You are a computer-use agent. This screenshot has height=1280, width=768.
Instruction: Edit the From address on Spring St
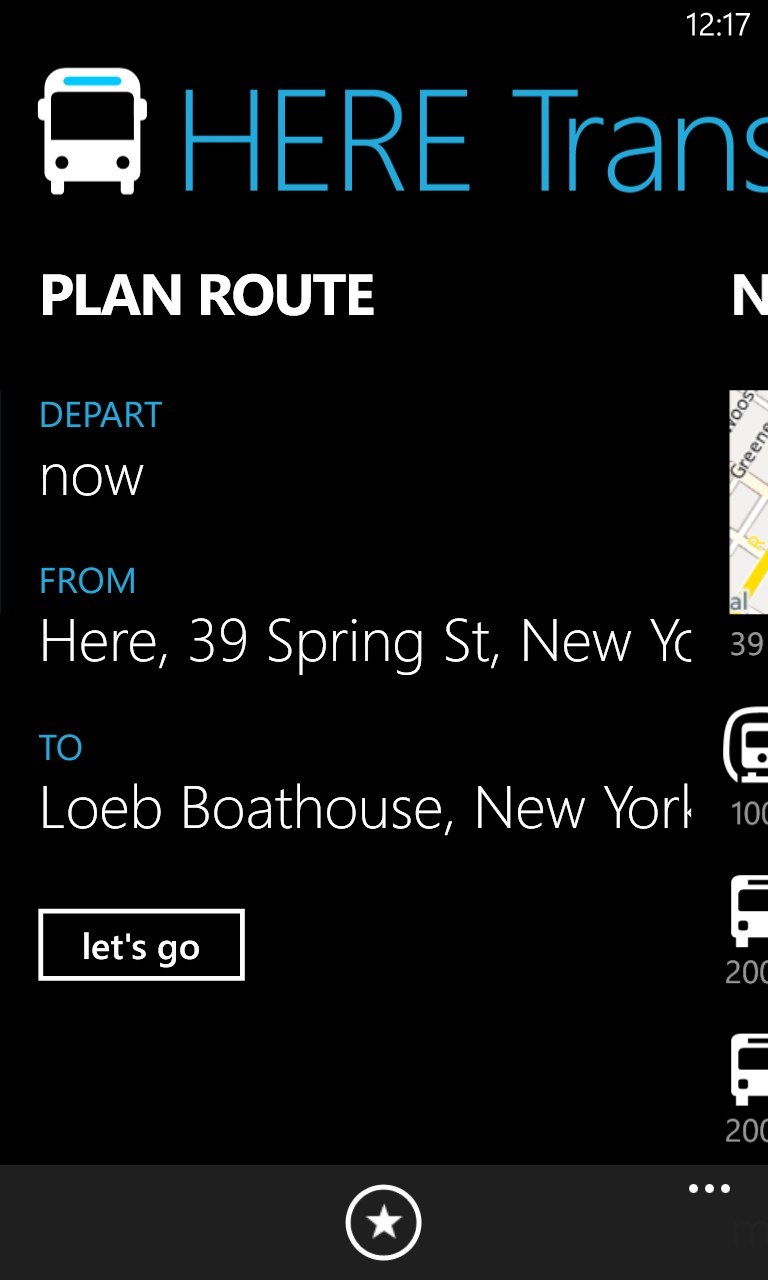point(365,642)
